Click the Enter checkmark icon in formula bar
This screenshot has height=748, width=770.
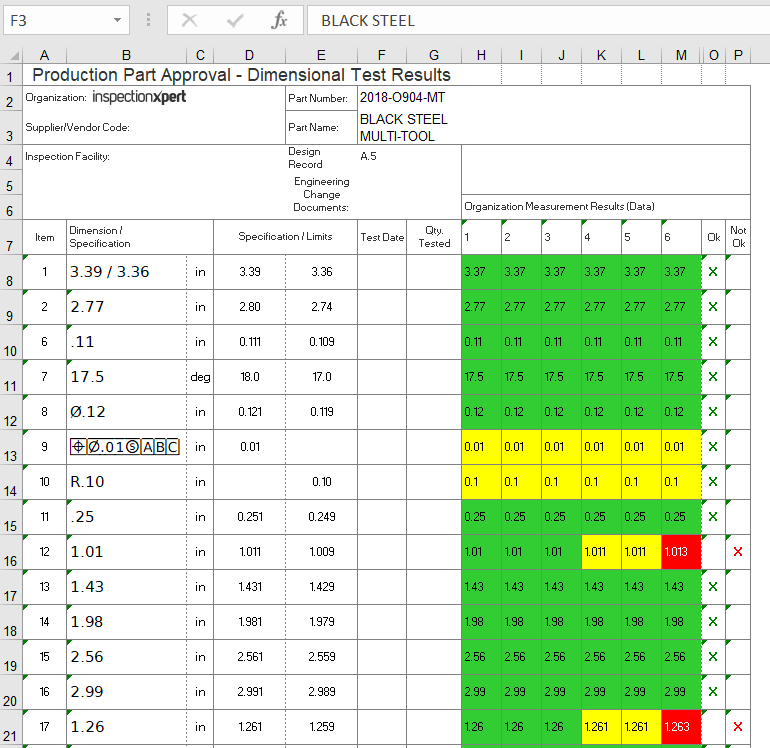pos(236,20)
